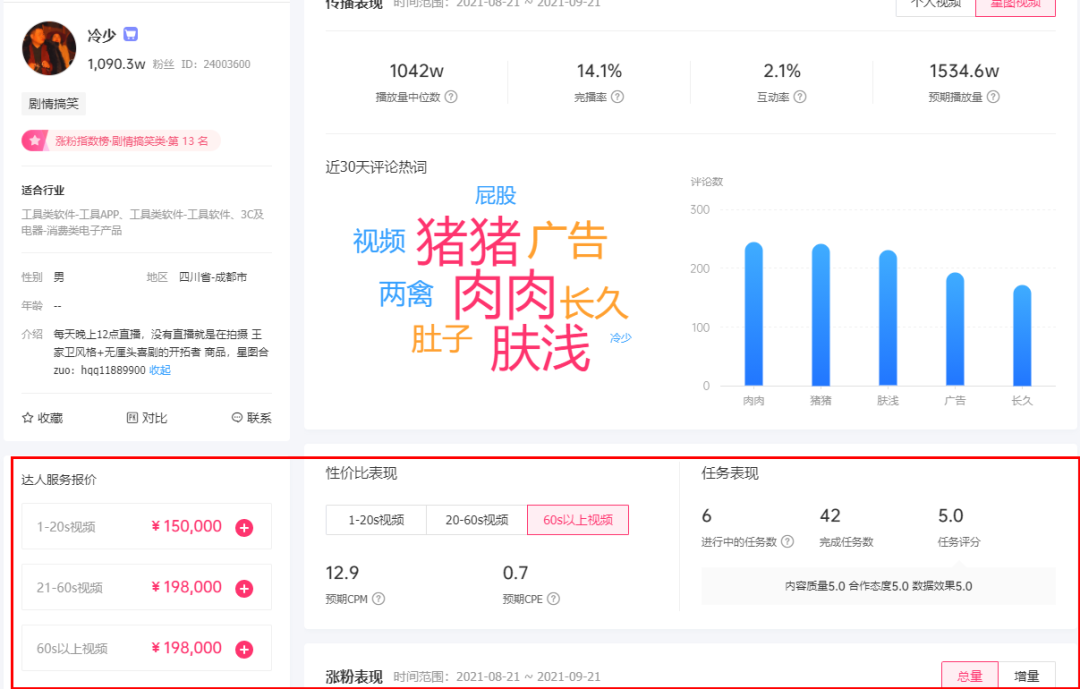Click the help icon beside 预期CPM
The height and width of the screenshot is (689, 1080).
click(379, 599)
